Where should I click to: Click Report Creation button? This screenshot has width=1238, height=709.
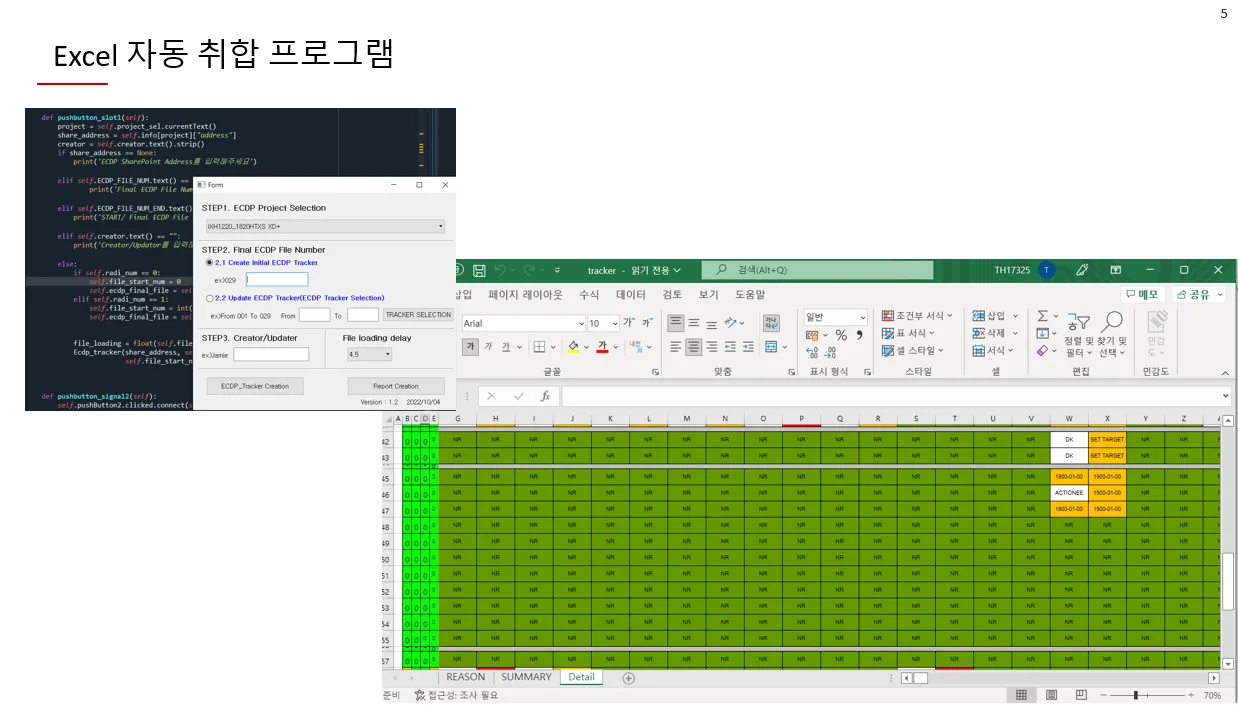point(398,386)
